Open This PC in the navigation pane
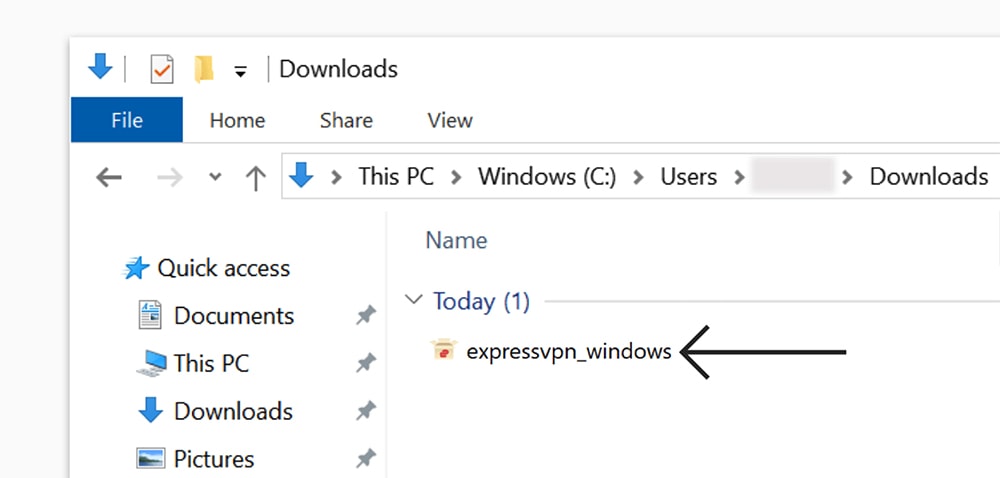This screenshot has width=1000, height=478. 211,364
